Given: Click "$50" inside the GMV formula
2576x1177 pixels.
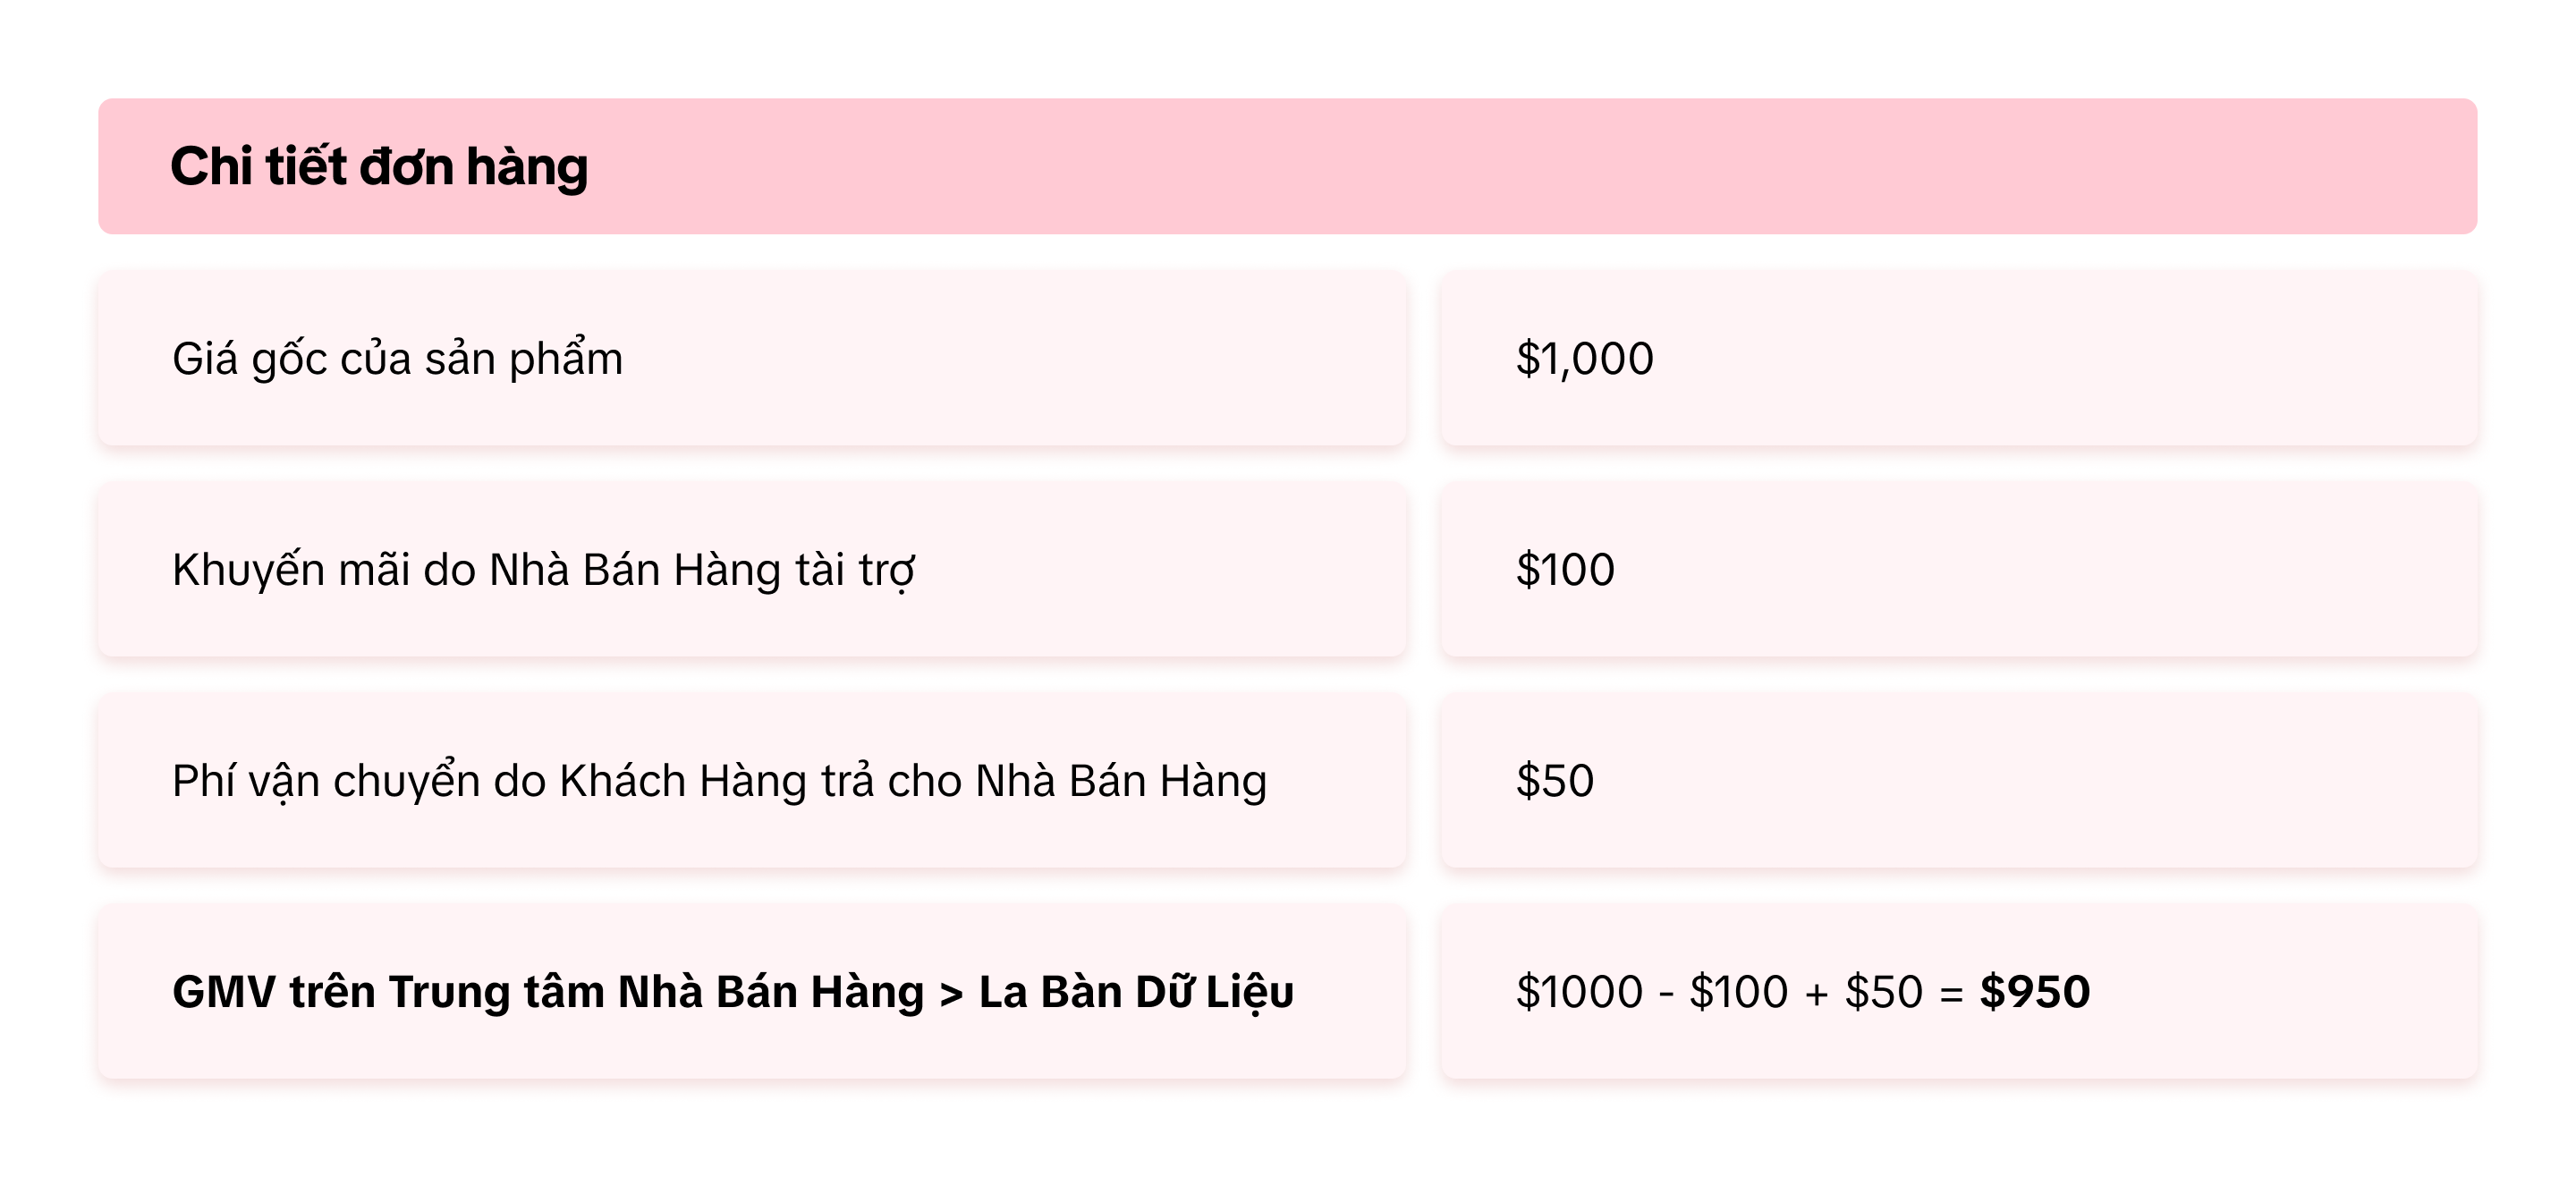Looking at the screenshot, I should click(1884, 992).
